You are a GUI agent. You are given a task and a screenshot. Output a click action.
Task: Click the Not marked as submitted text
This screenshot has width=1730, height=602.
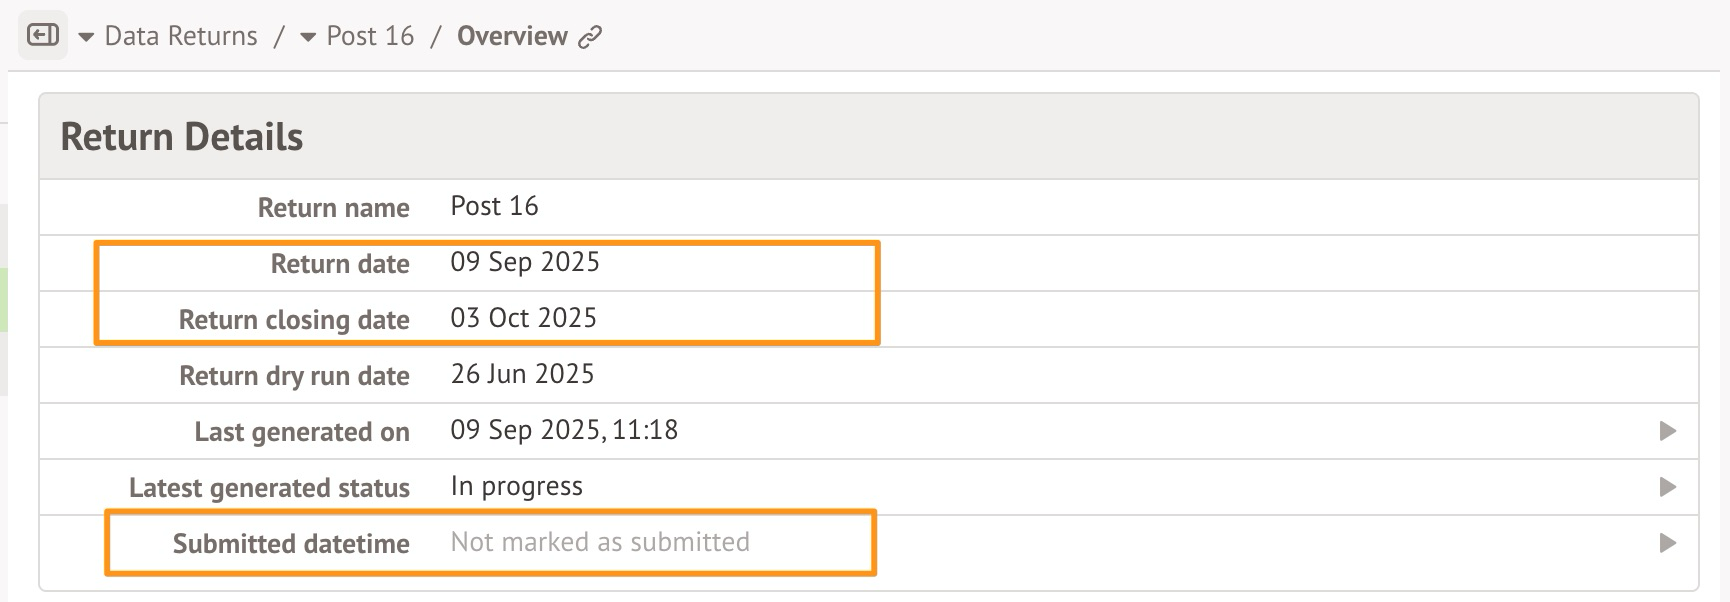tap(600, 542)
